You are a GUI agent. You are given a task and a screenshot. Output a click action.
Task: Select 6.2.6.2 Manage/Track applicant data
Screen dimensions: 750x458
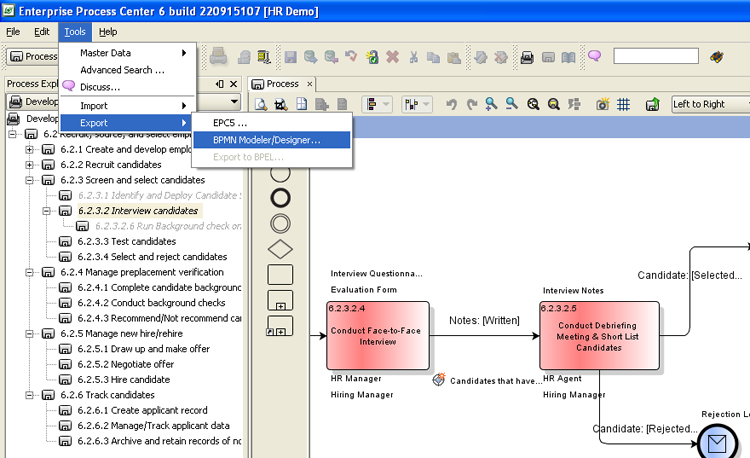153,425
